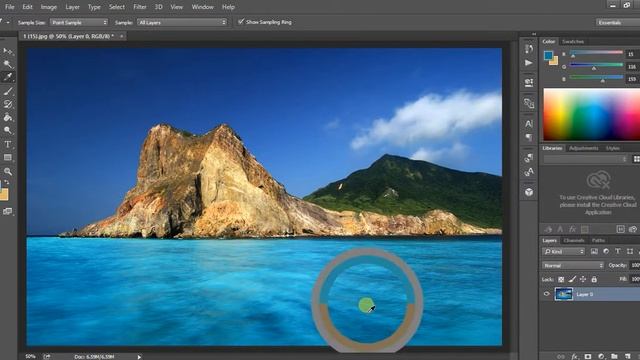Viewport: 640px width, 360px height.
Task: Open layer filter Kind dropdown
Action: click(x=564, y=251)
